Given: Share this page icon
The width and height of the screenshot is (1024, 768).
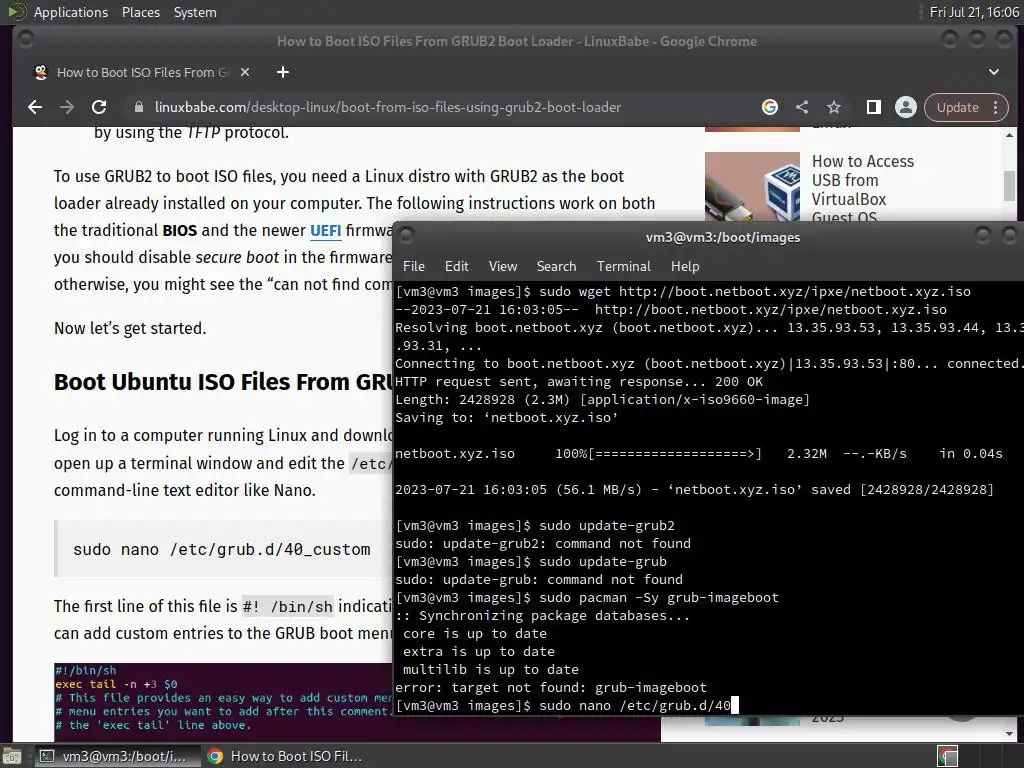Looking at the screenshot, I should click(x=802, y=107).
